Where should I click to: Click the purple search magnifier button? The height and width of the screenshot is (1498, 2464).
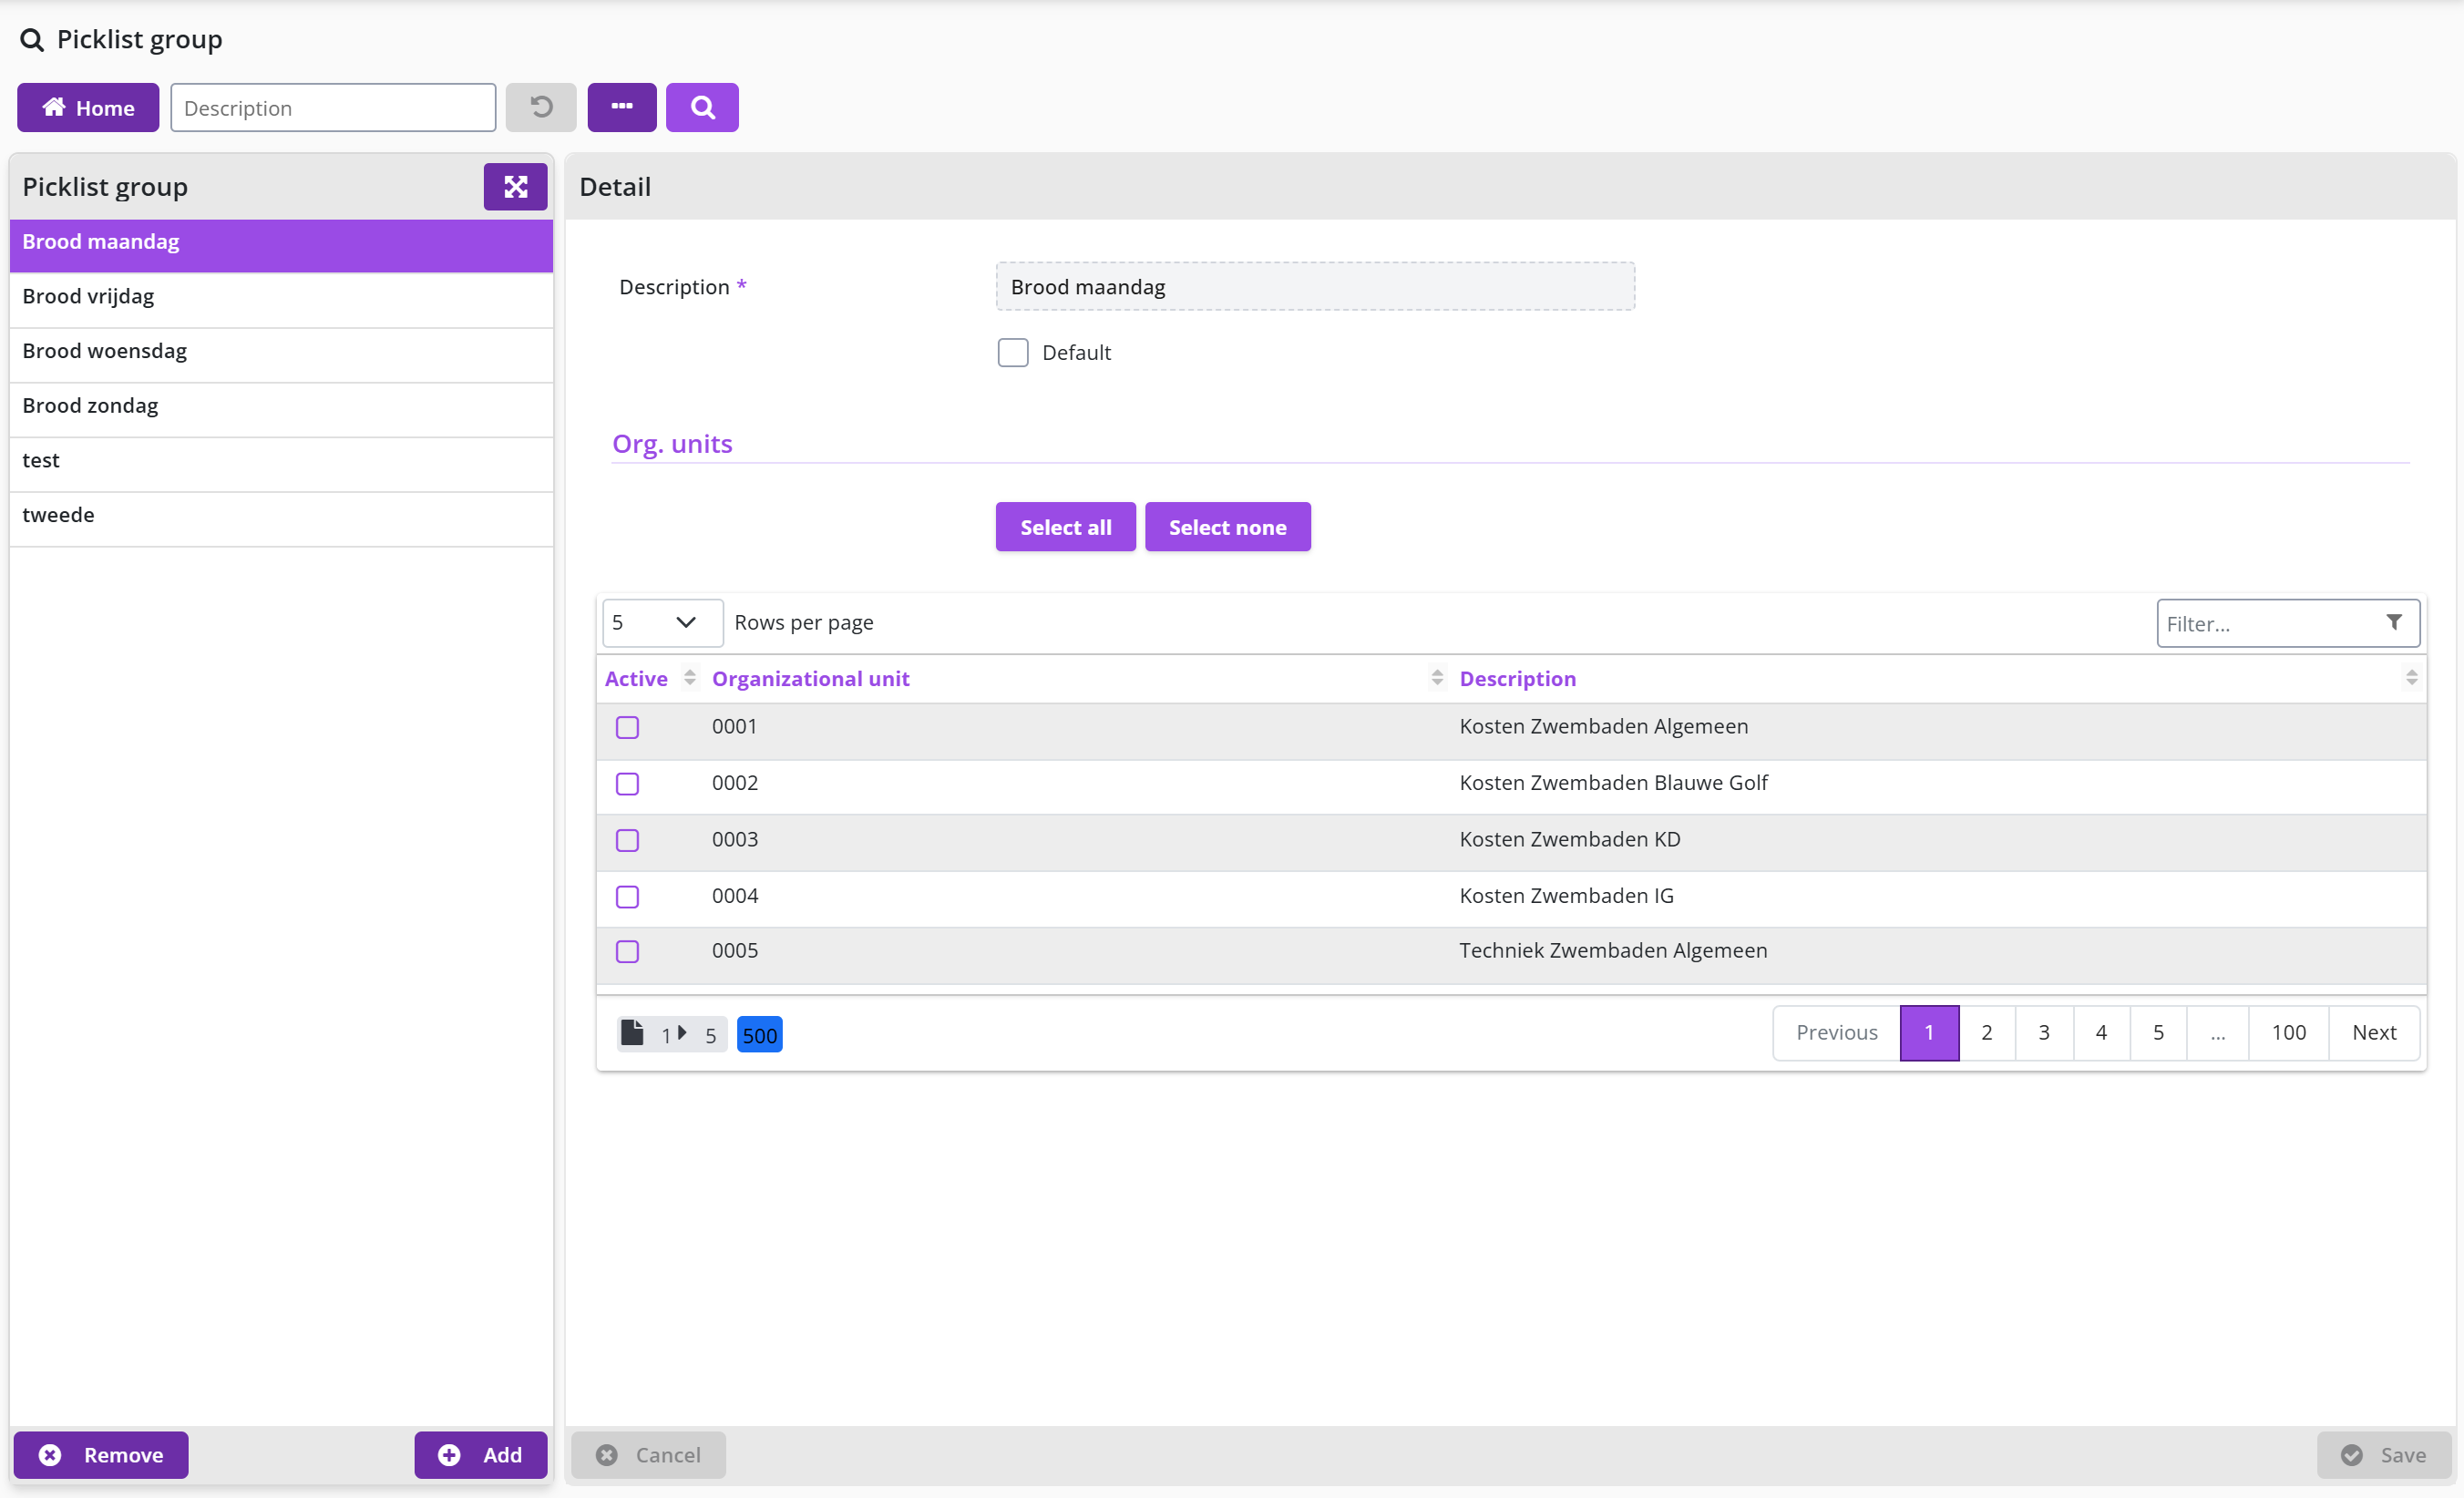pos(702,107)
